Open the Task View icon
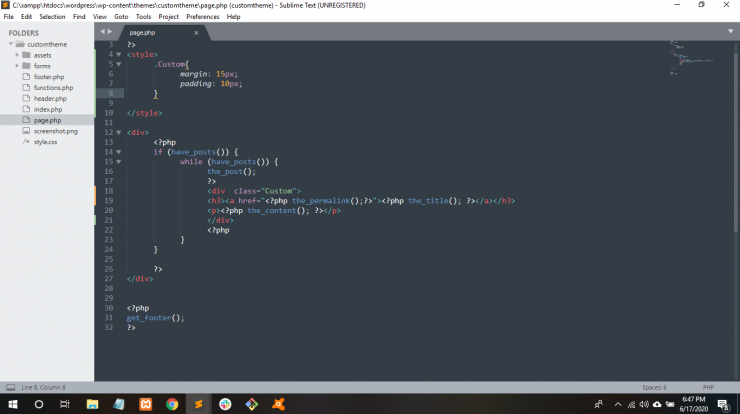Image resolution: width=740 pixels, height=414 pixels. pyautogui.click(x=65, y=404)
